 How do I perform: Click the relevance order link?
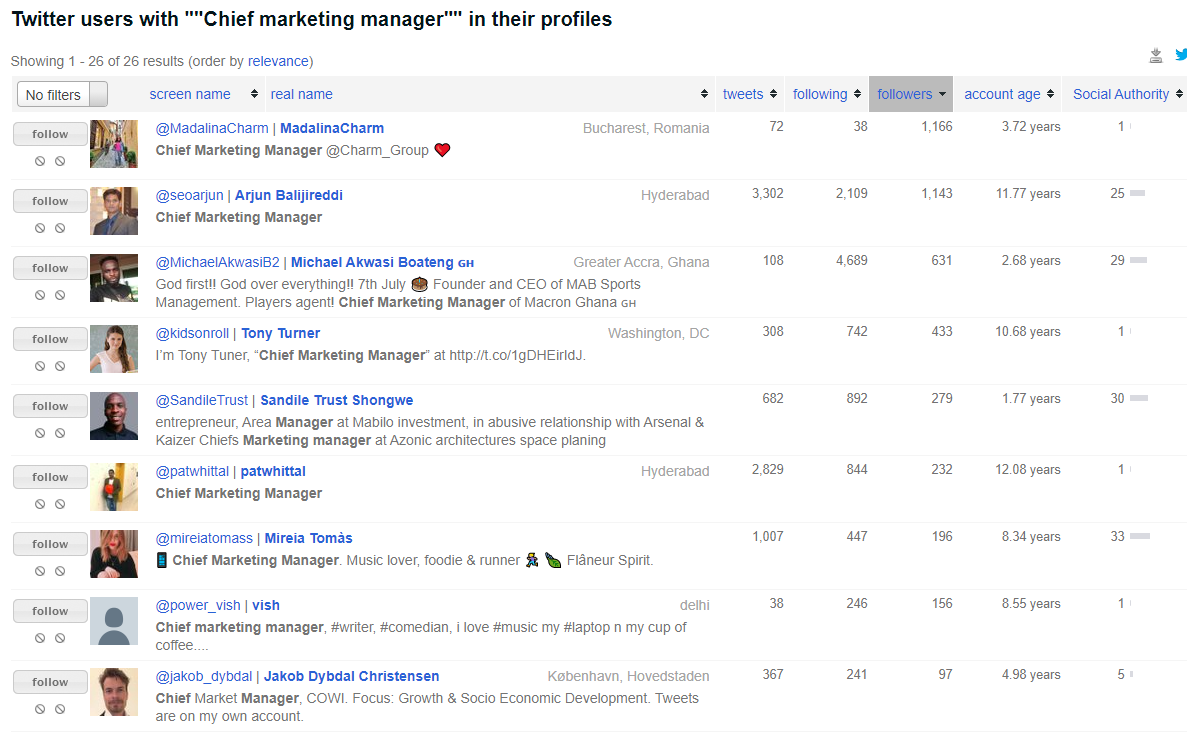click(279, 61)
